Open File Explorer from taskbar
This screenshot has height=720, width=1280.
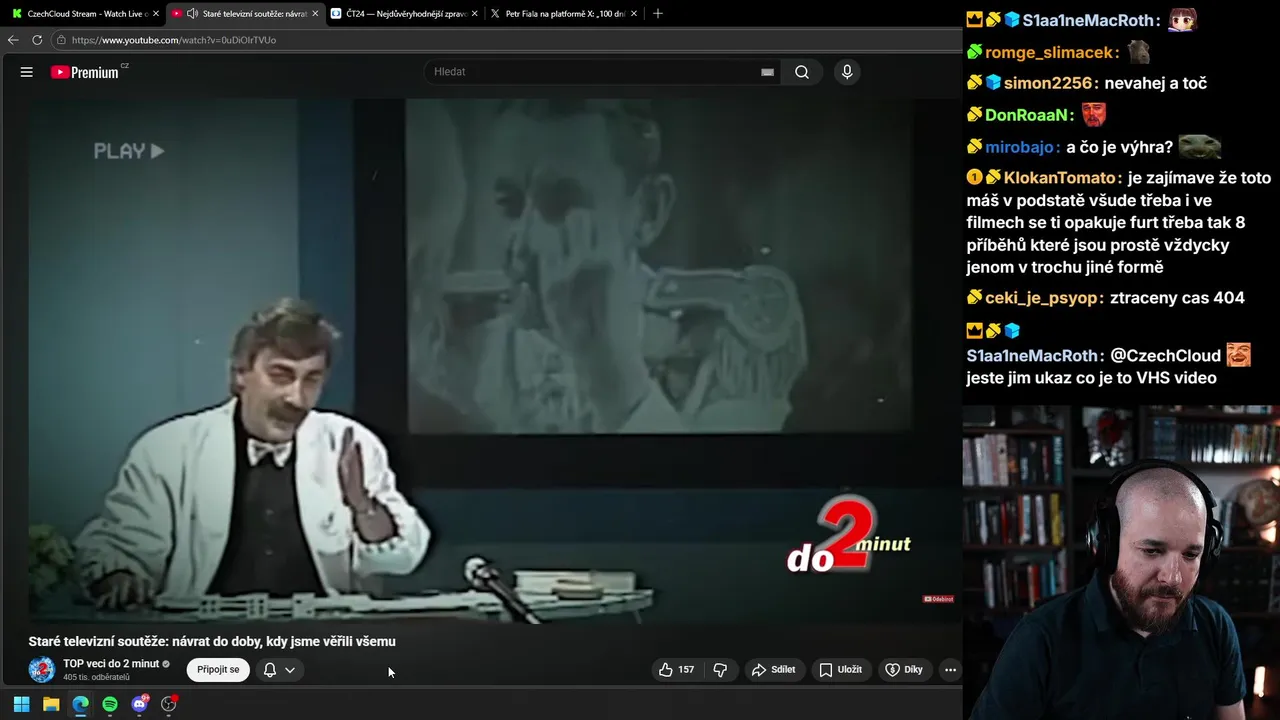pyautogui.click(x=51, y=704)
